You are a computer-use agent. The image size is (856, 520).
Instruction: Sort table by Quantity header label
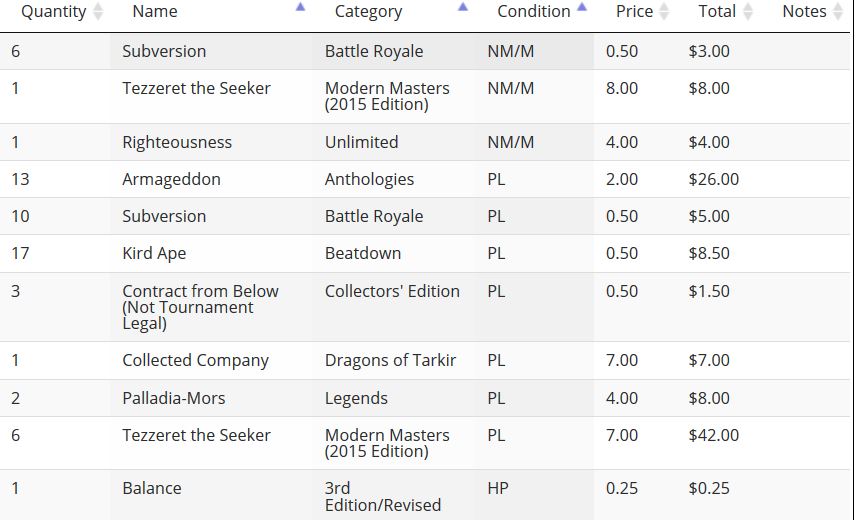tap(54, 12)
